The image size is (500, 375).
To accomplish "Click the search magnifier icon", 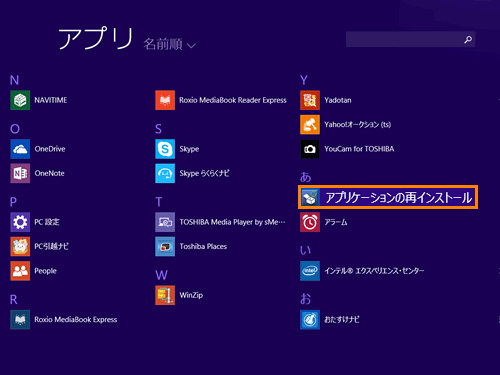I will (x=468, y=40).
